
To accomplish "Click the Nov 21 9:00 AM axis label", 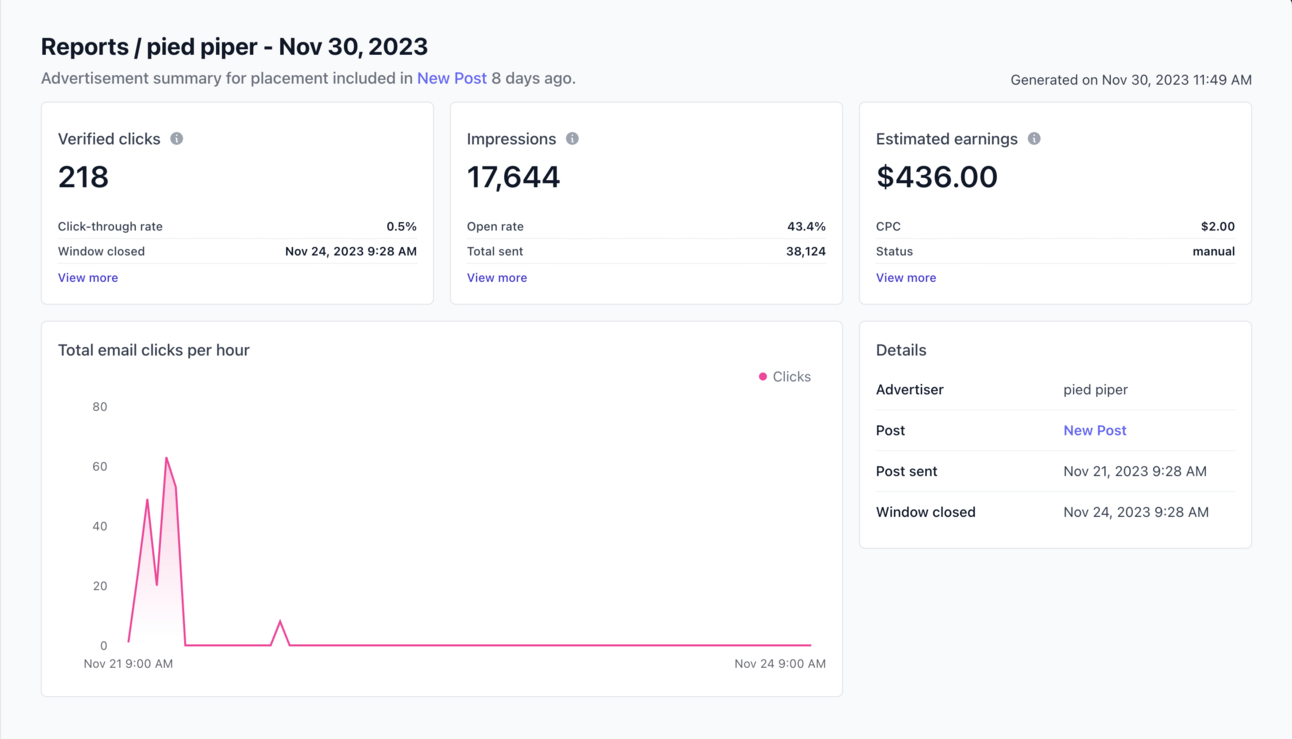I will pyautogui.click(x=128, y=664).
